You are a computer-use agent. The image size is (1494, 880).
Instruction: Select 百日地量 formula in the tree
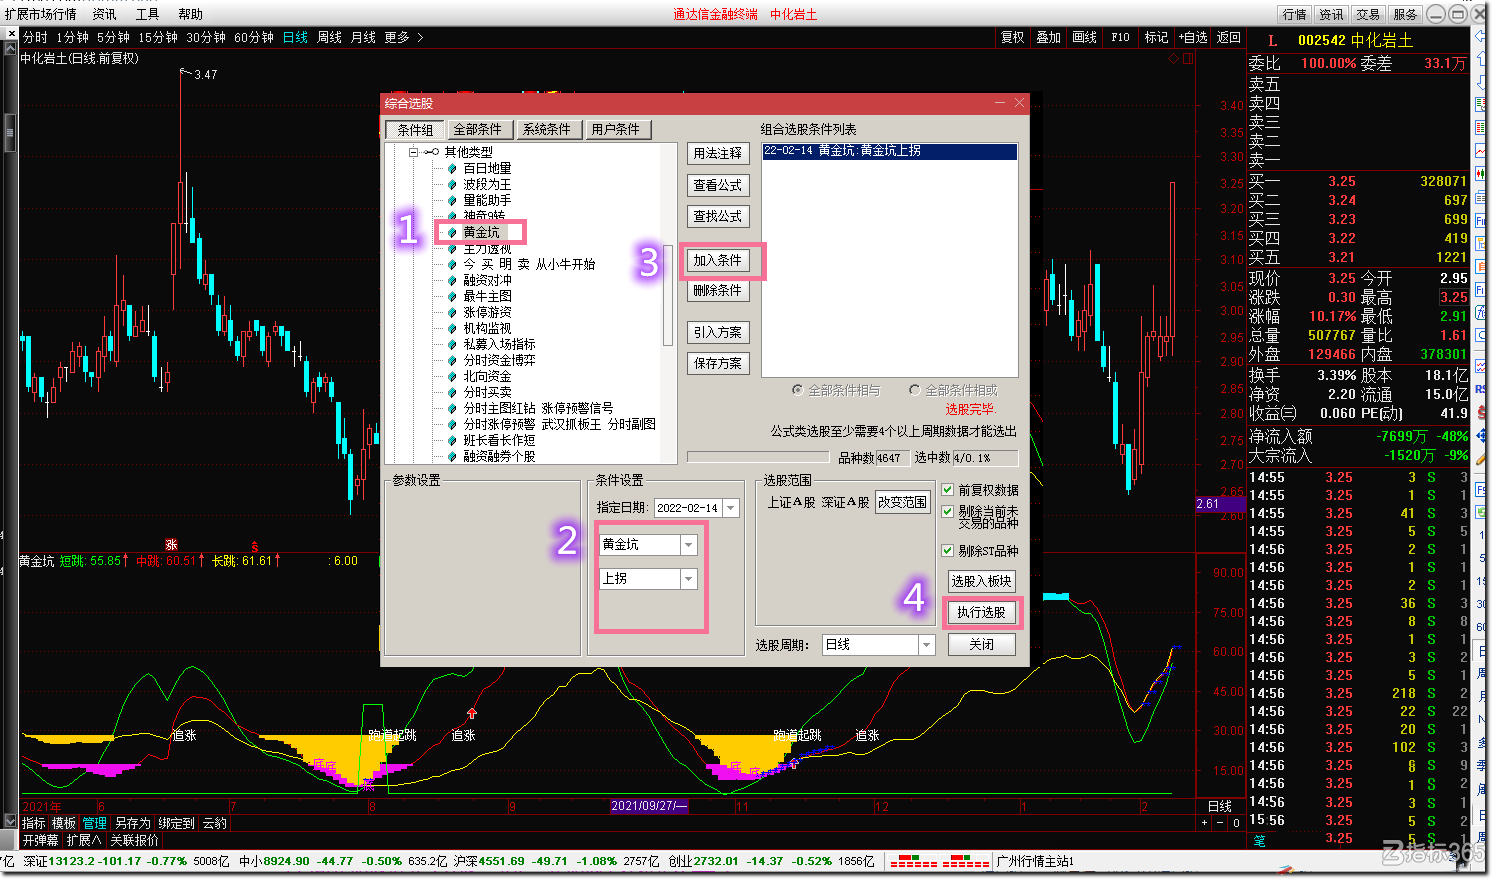tap(487, 168)
